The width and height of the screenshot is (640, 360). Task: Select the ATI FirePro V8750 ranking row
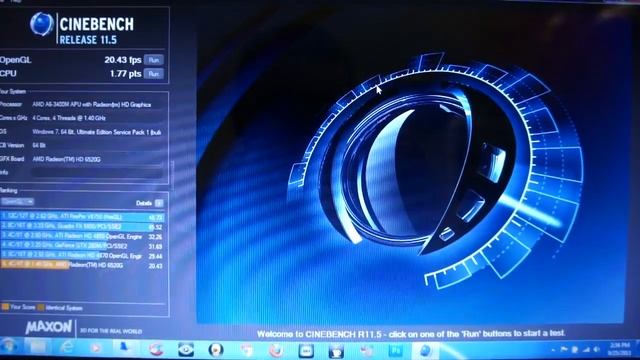click(82, 217)
